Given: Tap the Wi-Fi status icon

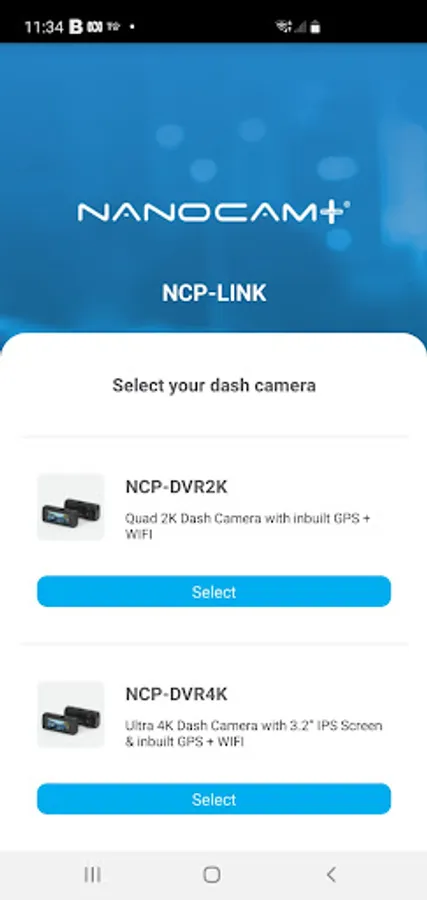Looking at the screenshot, I should [283, 26].
